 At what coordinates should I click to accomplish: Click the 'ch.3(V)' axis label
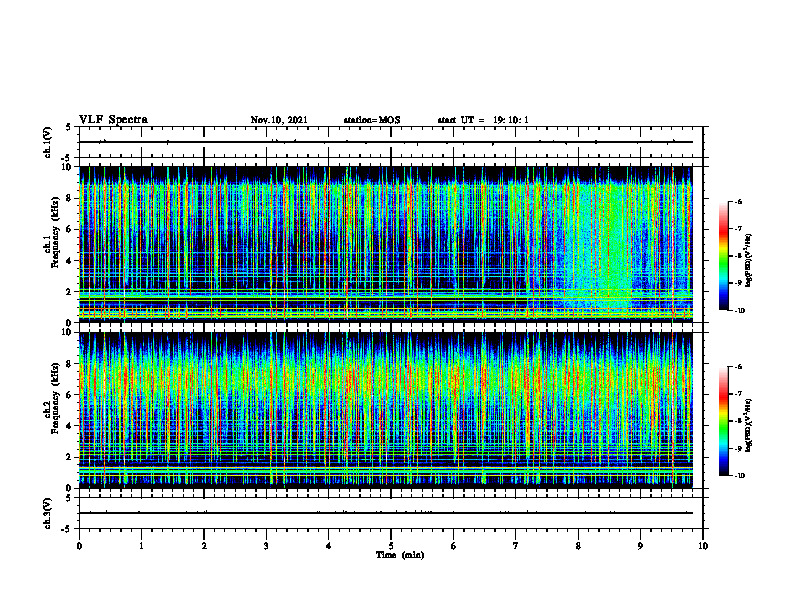click(x=48, y=513)
